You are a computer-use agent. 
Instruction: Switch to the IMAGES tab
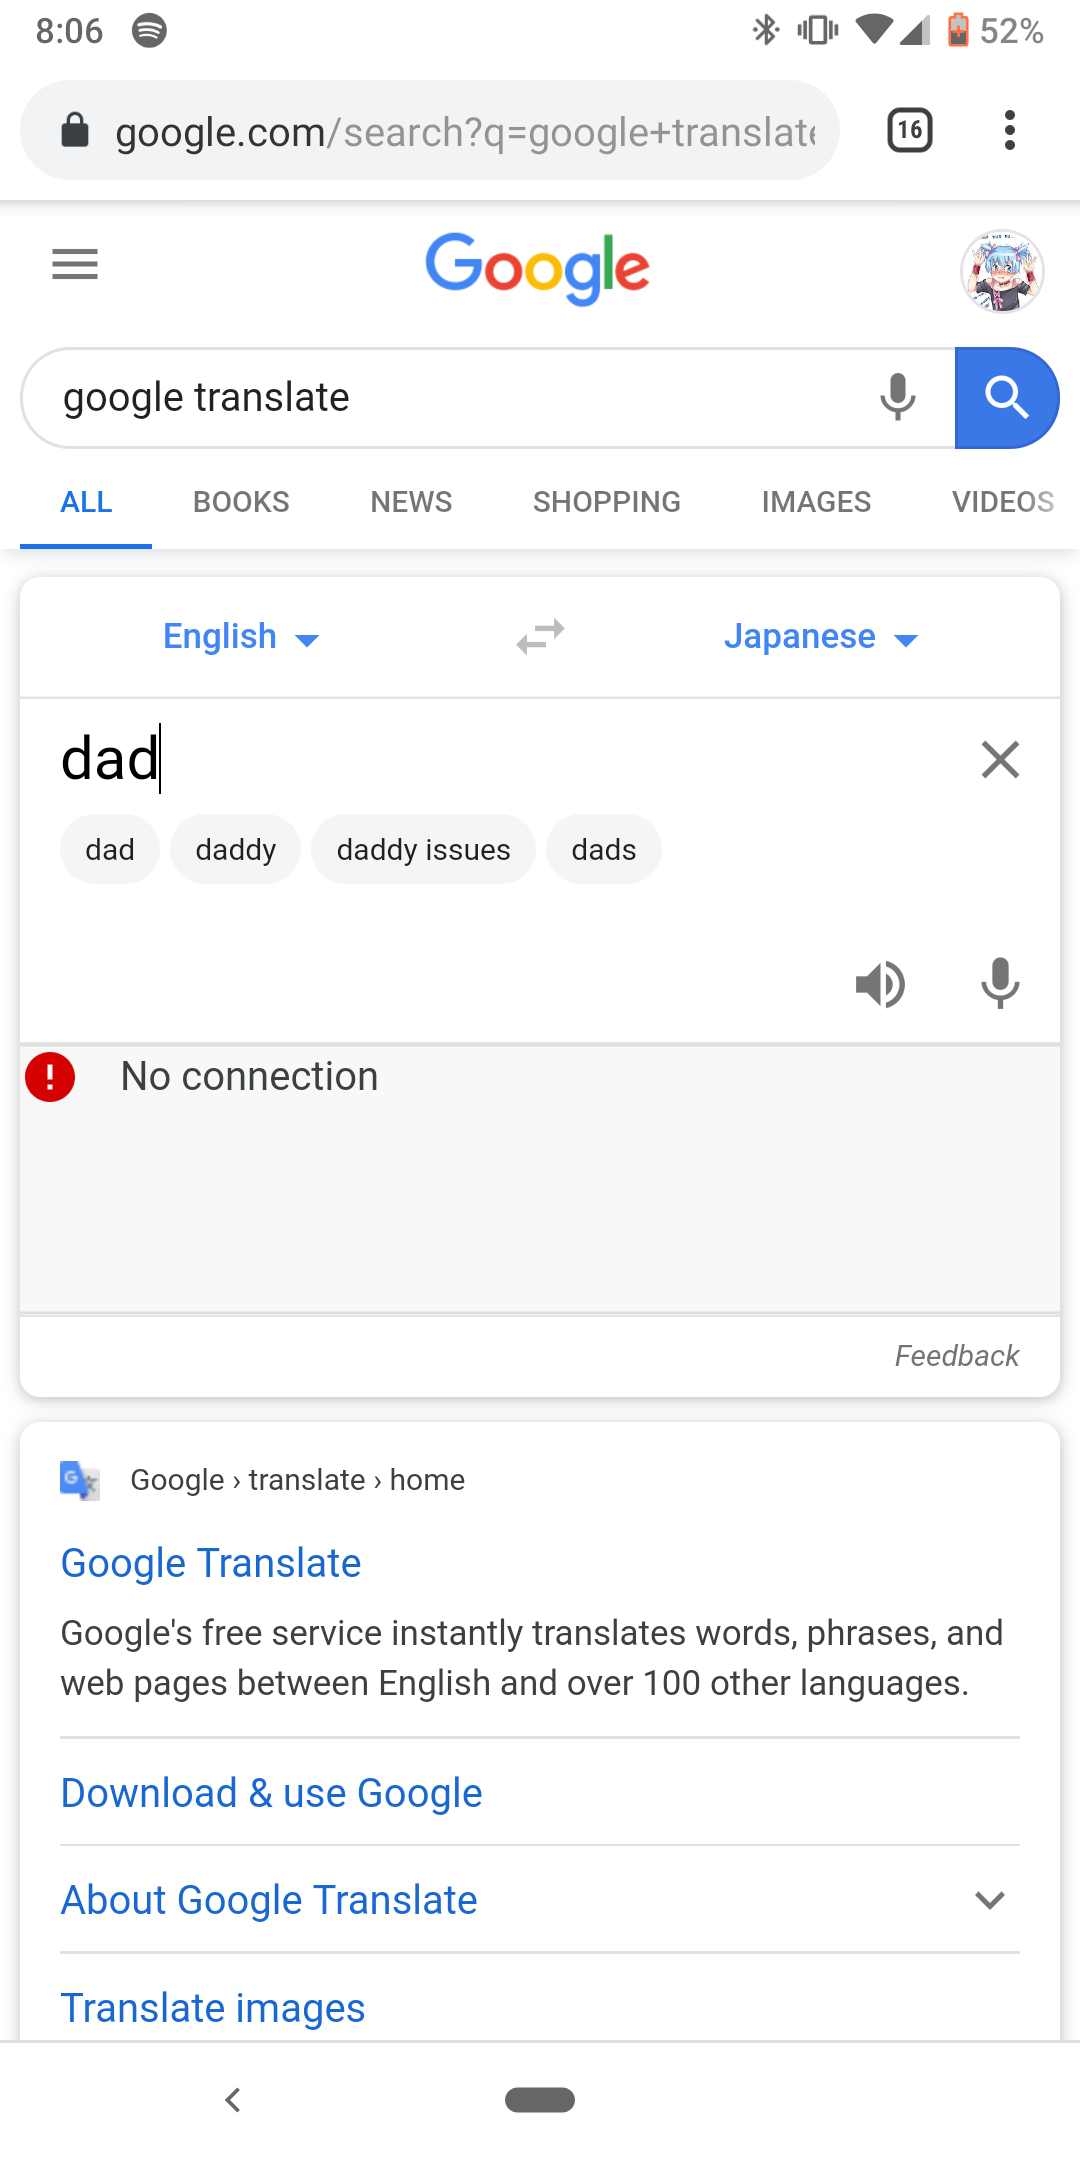click(x=815, y=502)
